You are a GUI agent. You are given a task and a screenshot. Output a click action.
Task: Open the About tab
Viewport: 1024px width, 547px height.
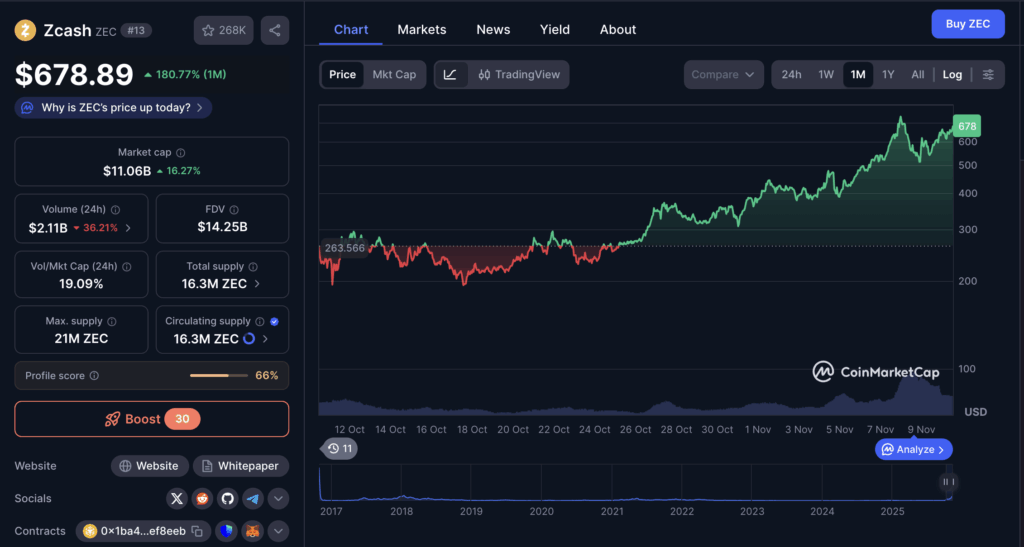point(618,29)
